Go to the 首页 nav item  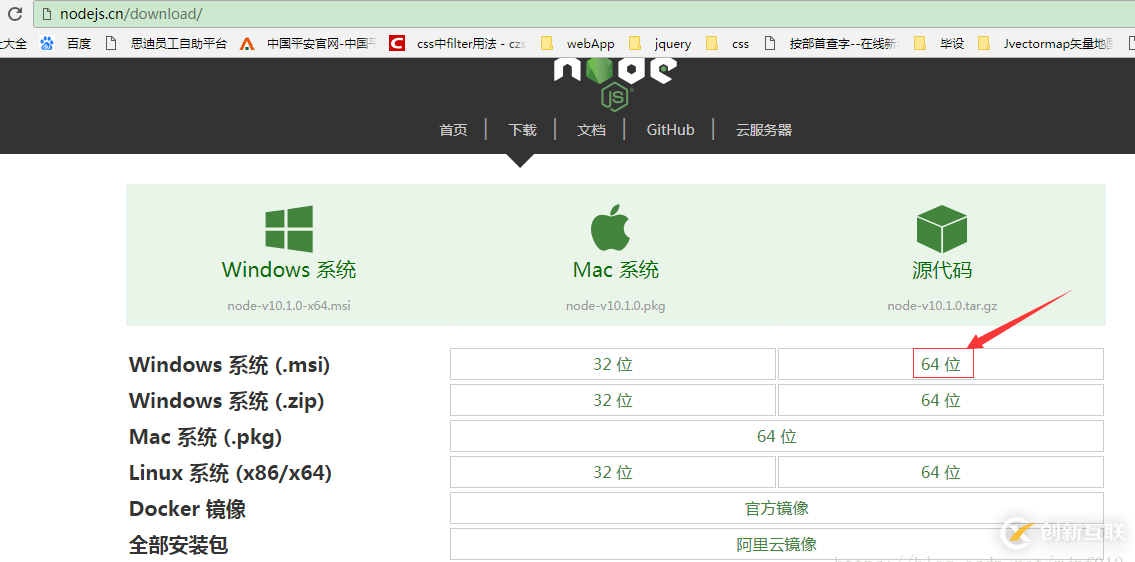[x=453, y=130]
